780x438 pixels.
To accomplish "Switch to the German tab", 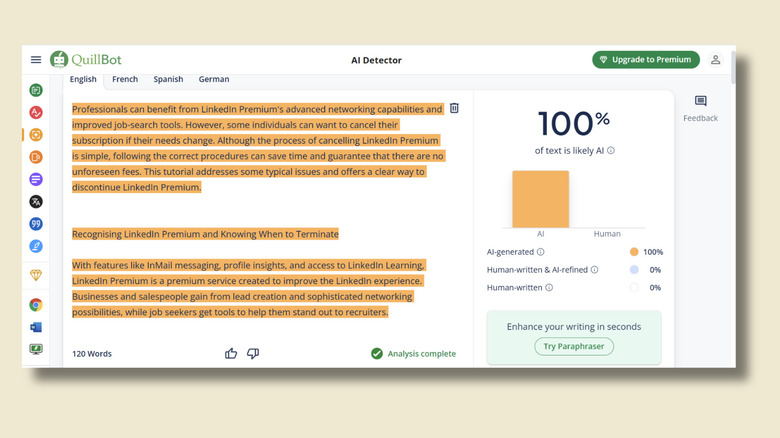I will click(x=214, y=79).
